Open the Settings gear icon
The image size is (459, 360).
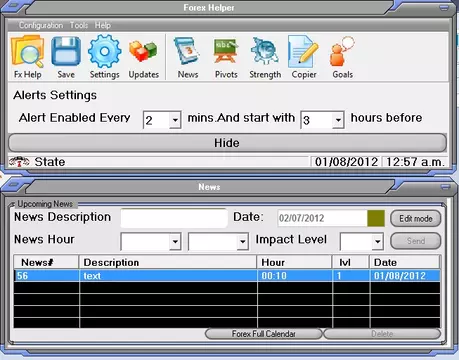pyautogui.click(x=104, y=51)
